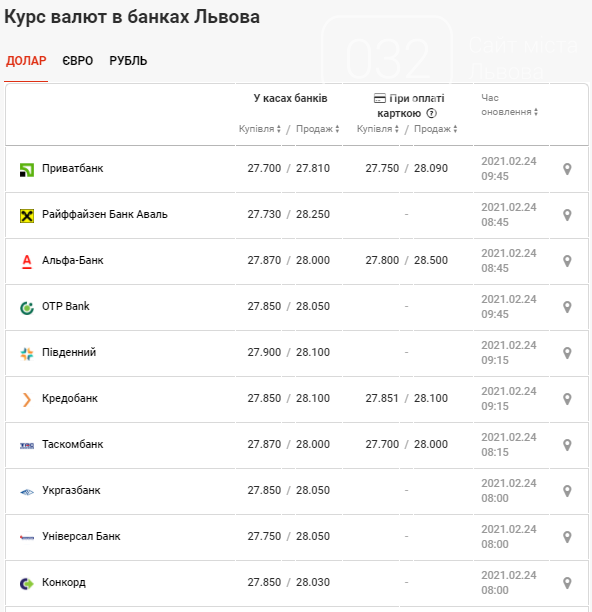Sort by card payment Купівля column

(x=378, y=129)
